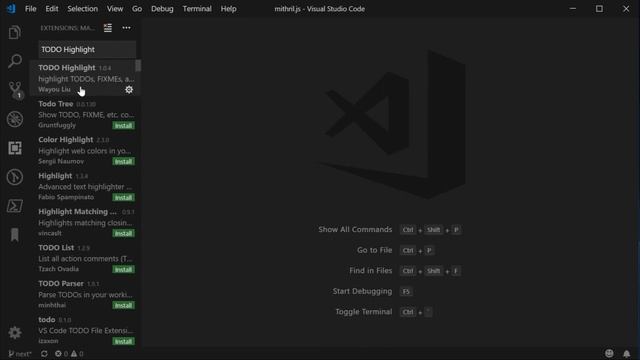Install the Todo Tree extension
The width and height of the screenshot is (640, 360).
[x=123, y=126]
